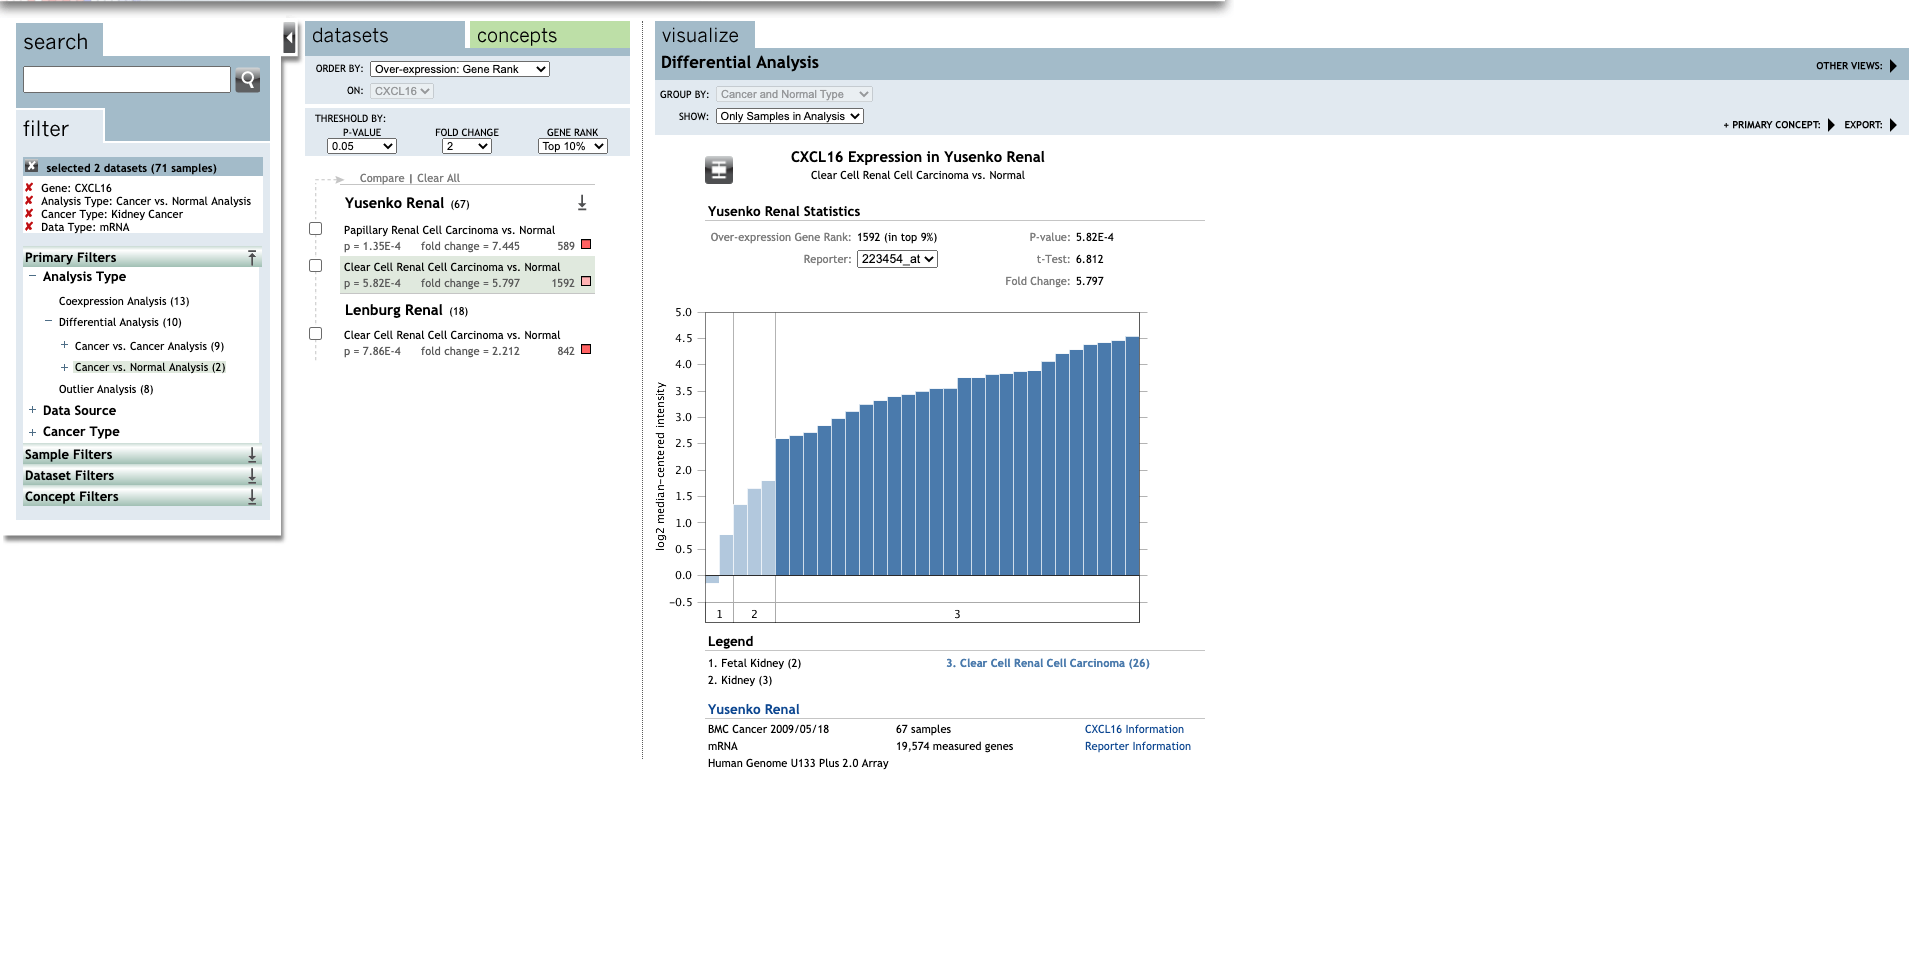Viewport: 1919px width, 966px height.
Task: Remove the Gene: CXCL16 filter
Action: click(29, 188)
